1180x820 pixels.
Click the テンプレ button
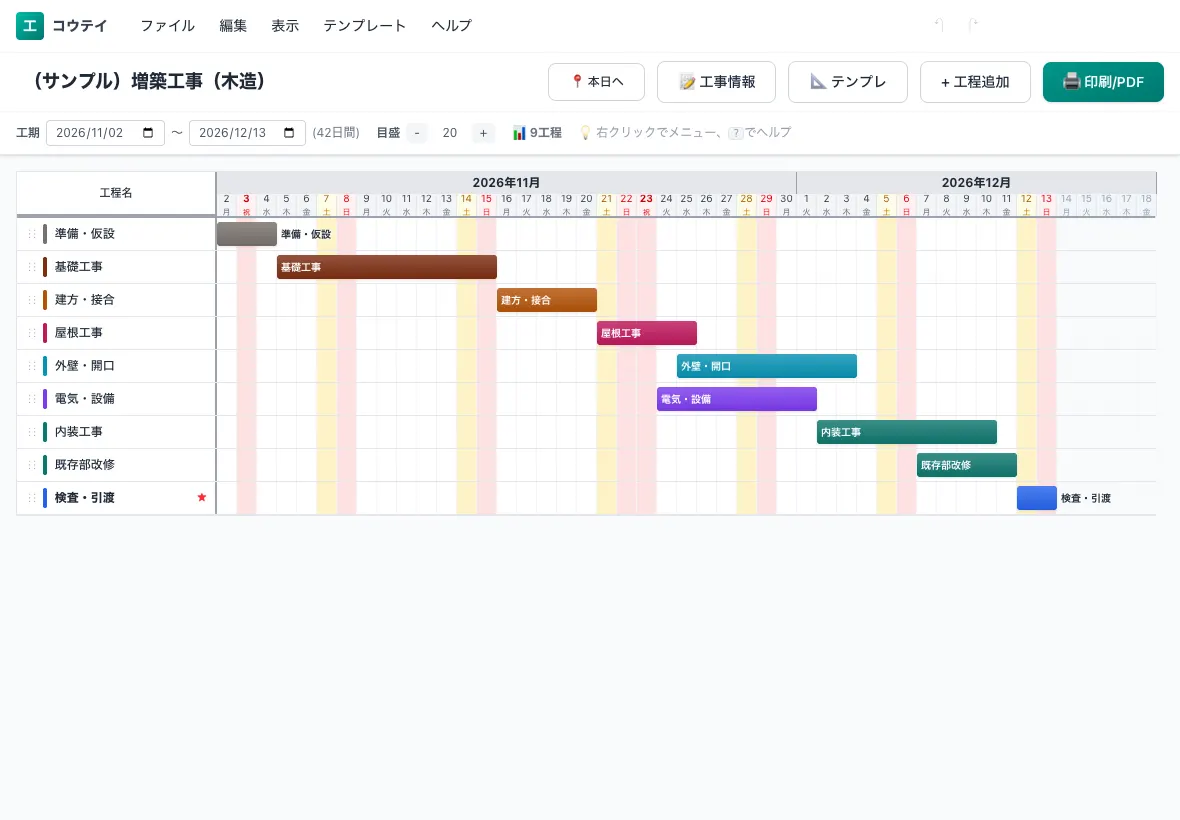click(848, 81)
